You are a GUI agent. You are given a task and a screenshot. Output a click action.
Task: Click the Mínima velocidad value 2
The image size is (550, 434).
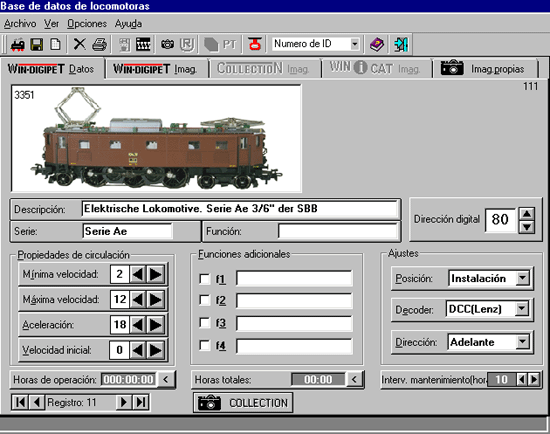click(120, 274)
